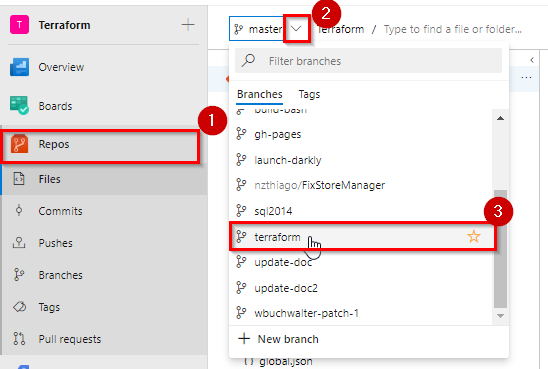Screen dimensions: 548x369
Task: Click the Repos icon in sidebar
Action: coord(19,144)
